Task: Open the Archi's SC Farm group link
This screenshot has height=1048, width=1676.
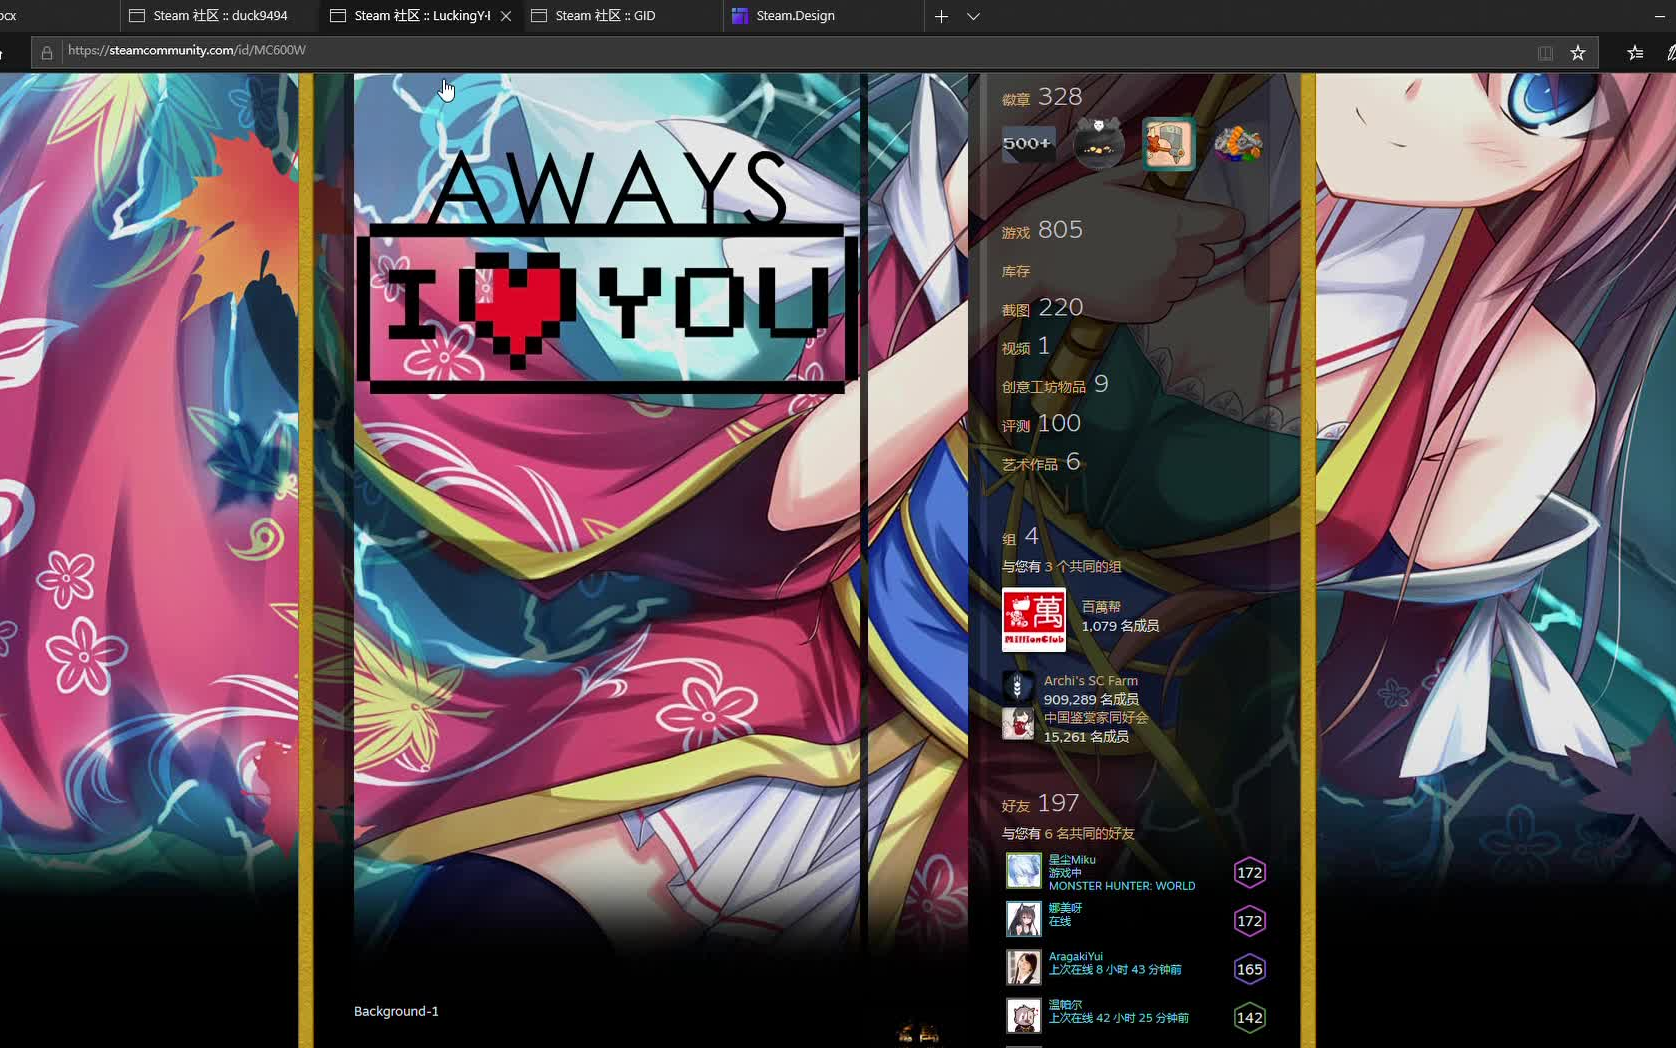Action: [1091, 680]
